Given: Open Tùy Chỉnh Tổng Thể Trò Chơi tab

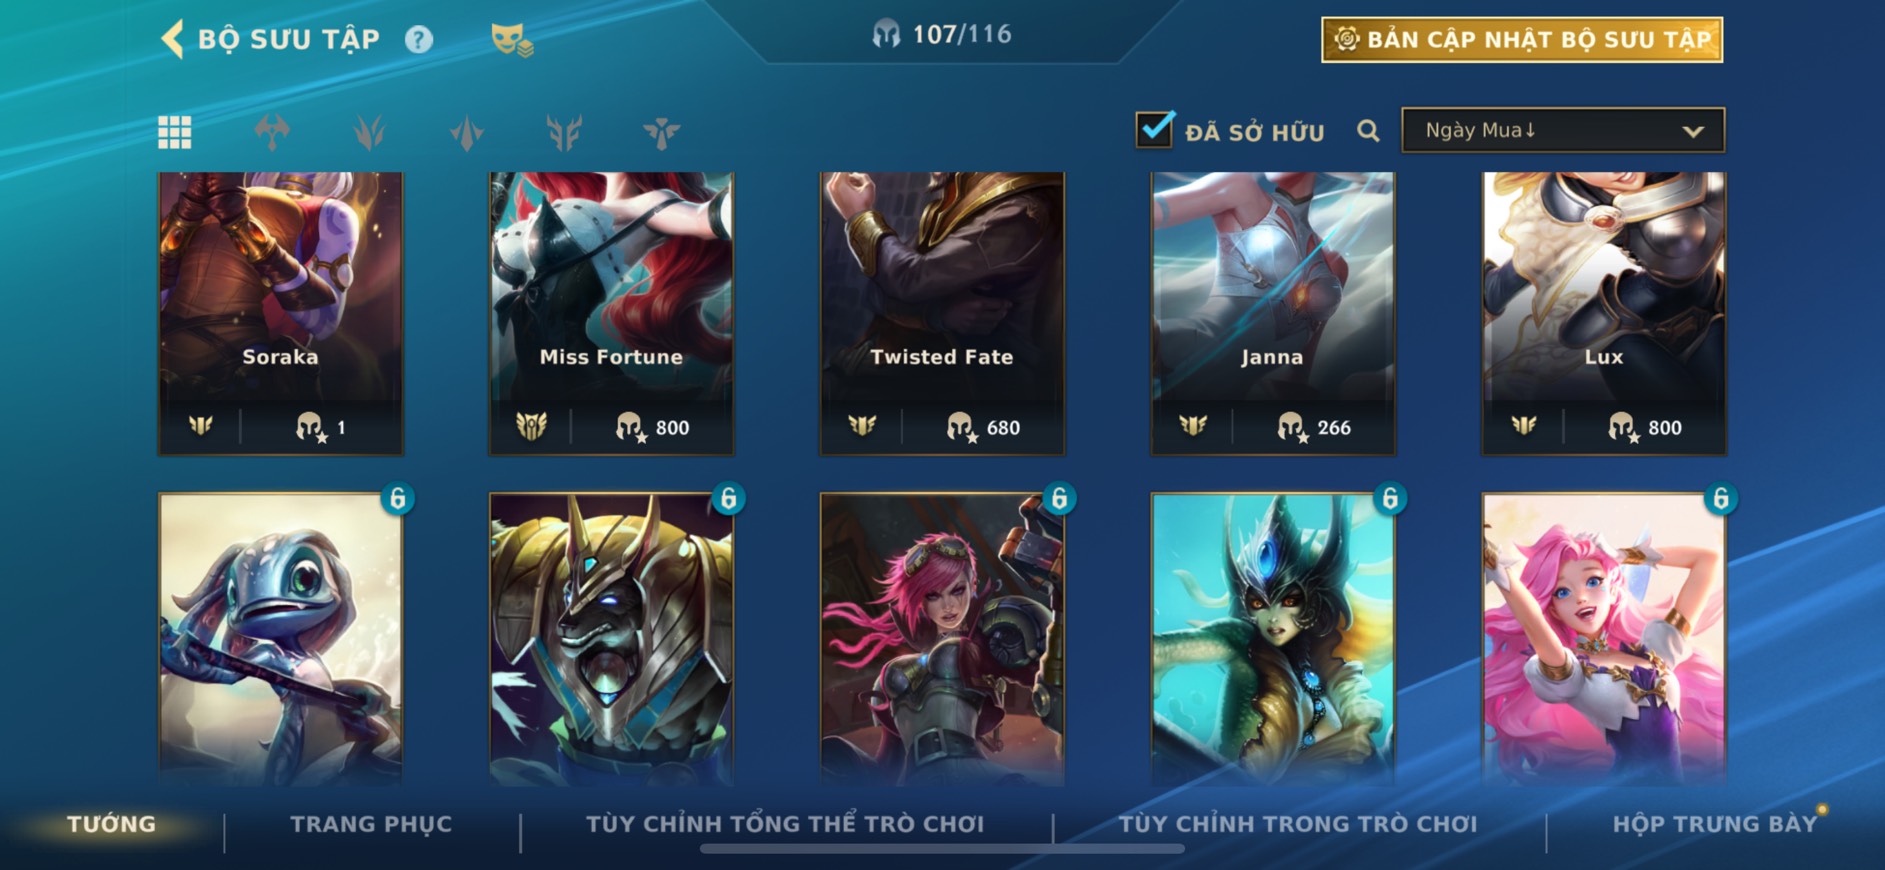Looking at the screenshot, I should point(785,824).
